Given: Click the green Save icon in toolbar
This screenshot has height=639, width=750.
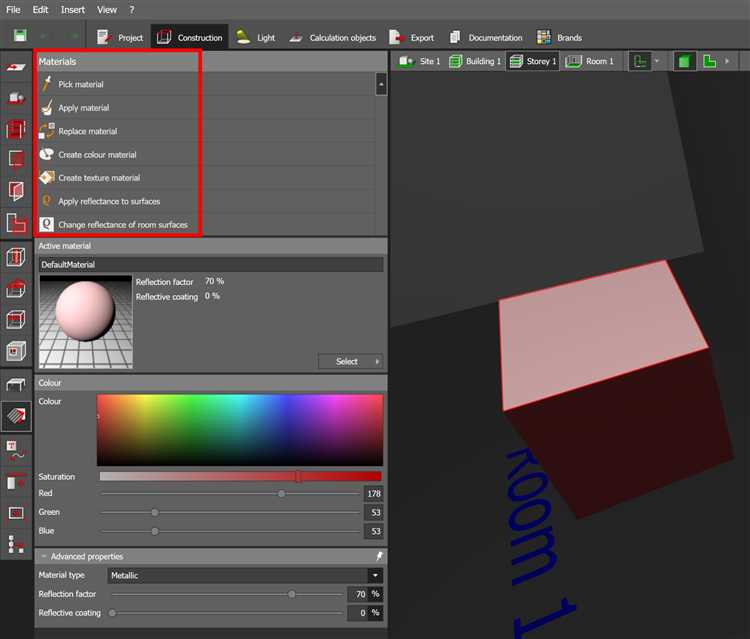Looking at the screenshot, I should [20, 35].
